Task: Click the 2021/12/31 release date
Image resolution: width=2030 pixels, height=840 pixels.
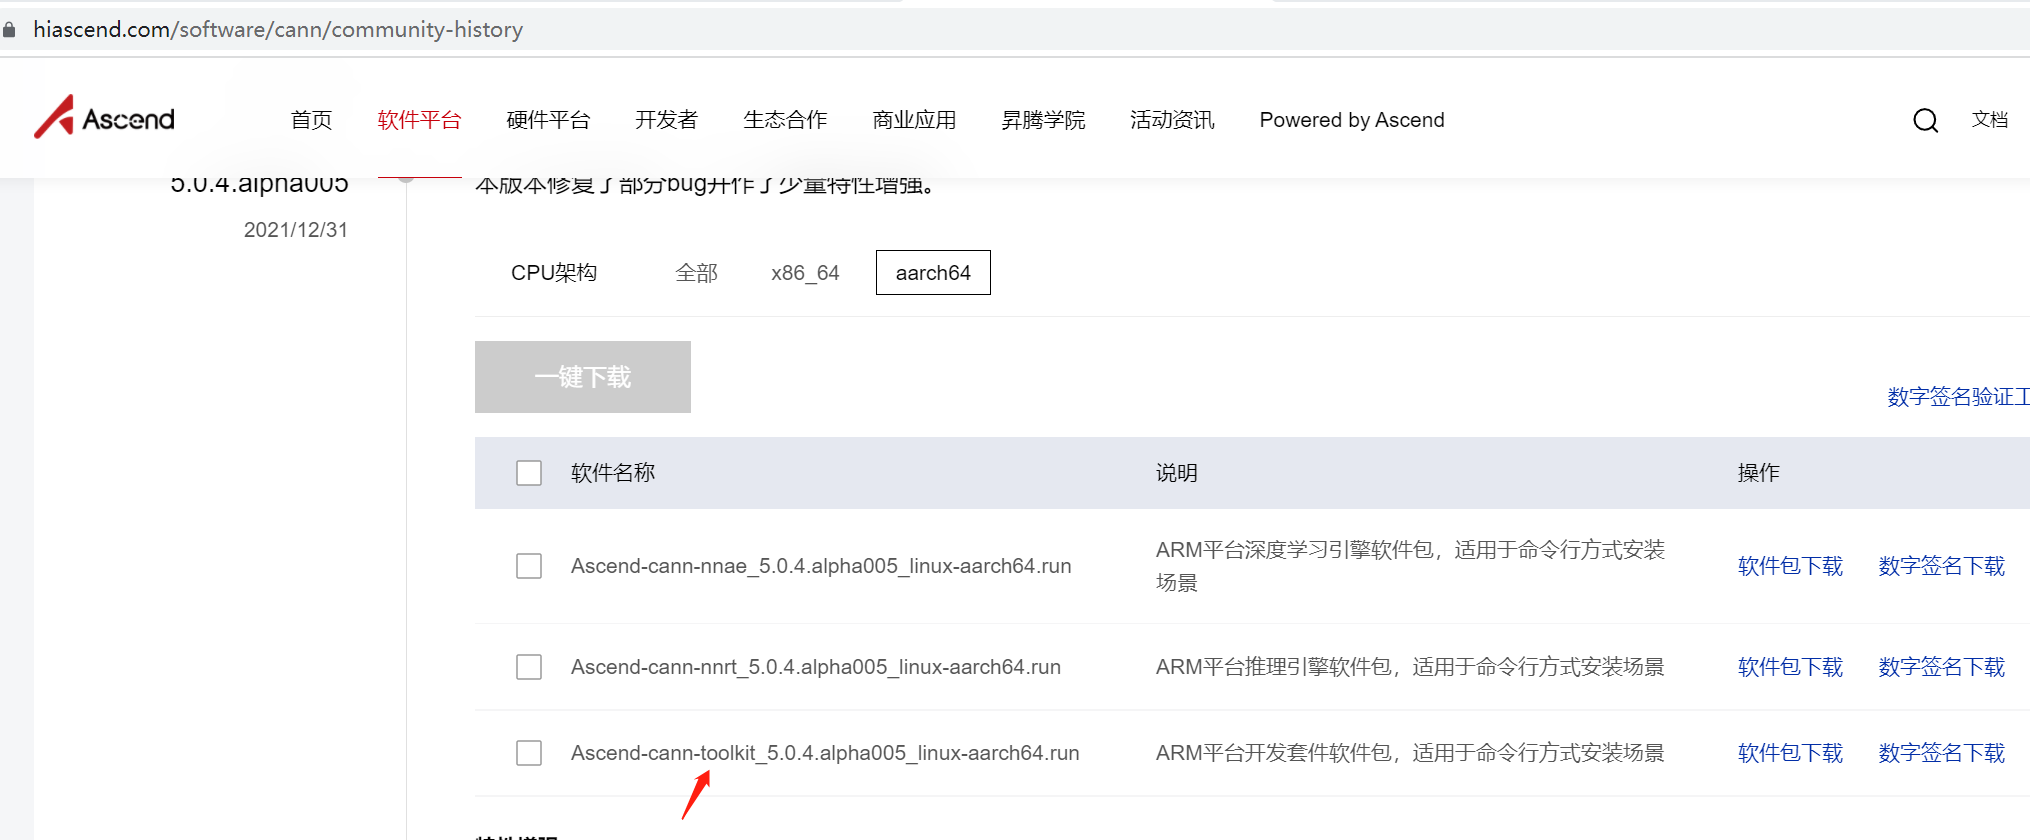Action: pyautogui.click(x=296, y=230)
